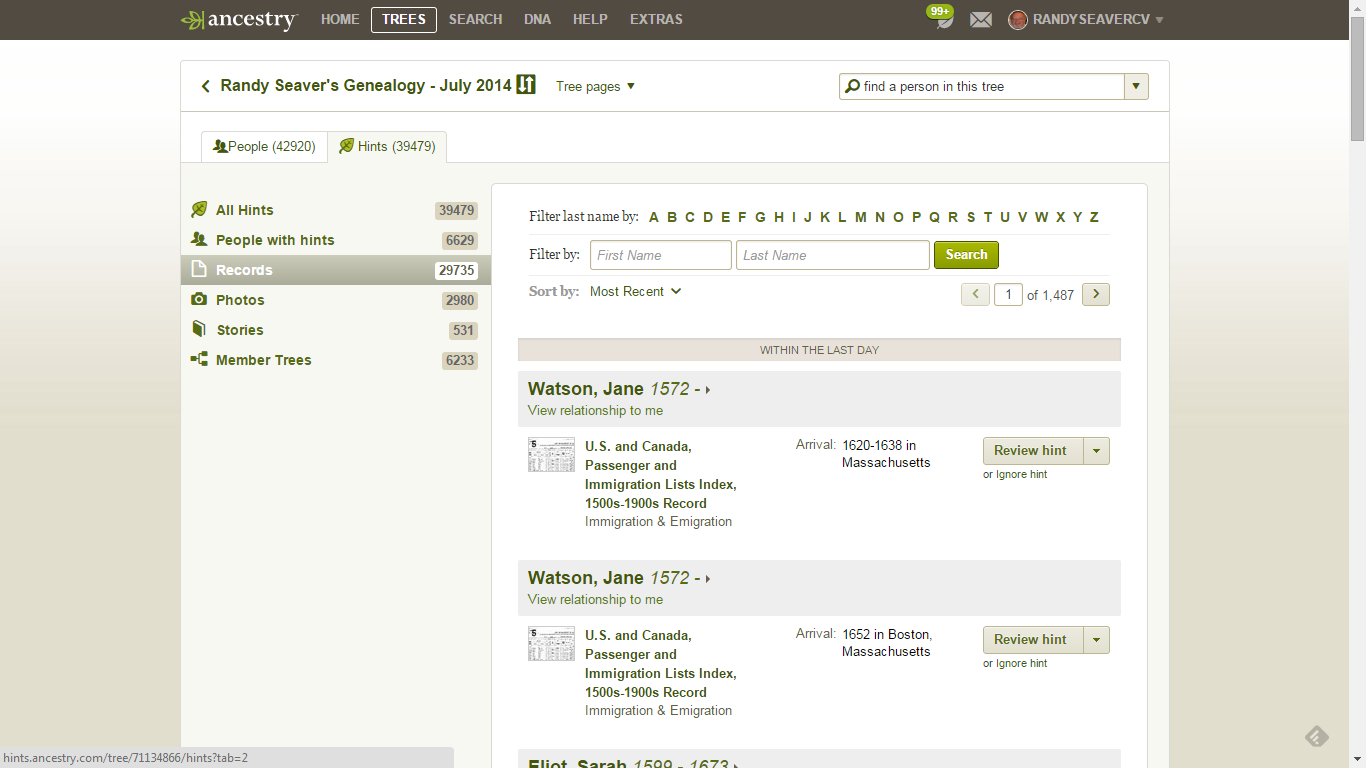Select the Records document icon in sidebar
The image size is (1366, 768).
(x=199, y=269)
